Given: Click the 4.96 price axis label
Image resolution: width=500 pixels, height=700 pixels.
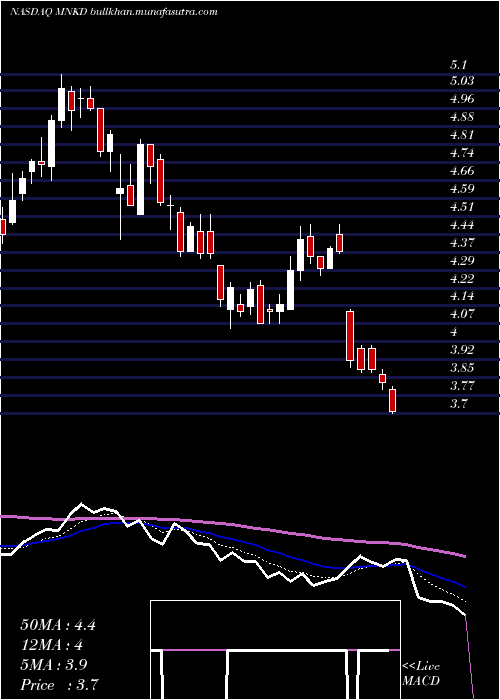Looking at the screenshot, I should pyautogui.click(x=462, y=99).
